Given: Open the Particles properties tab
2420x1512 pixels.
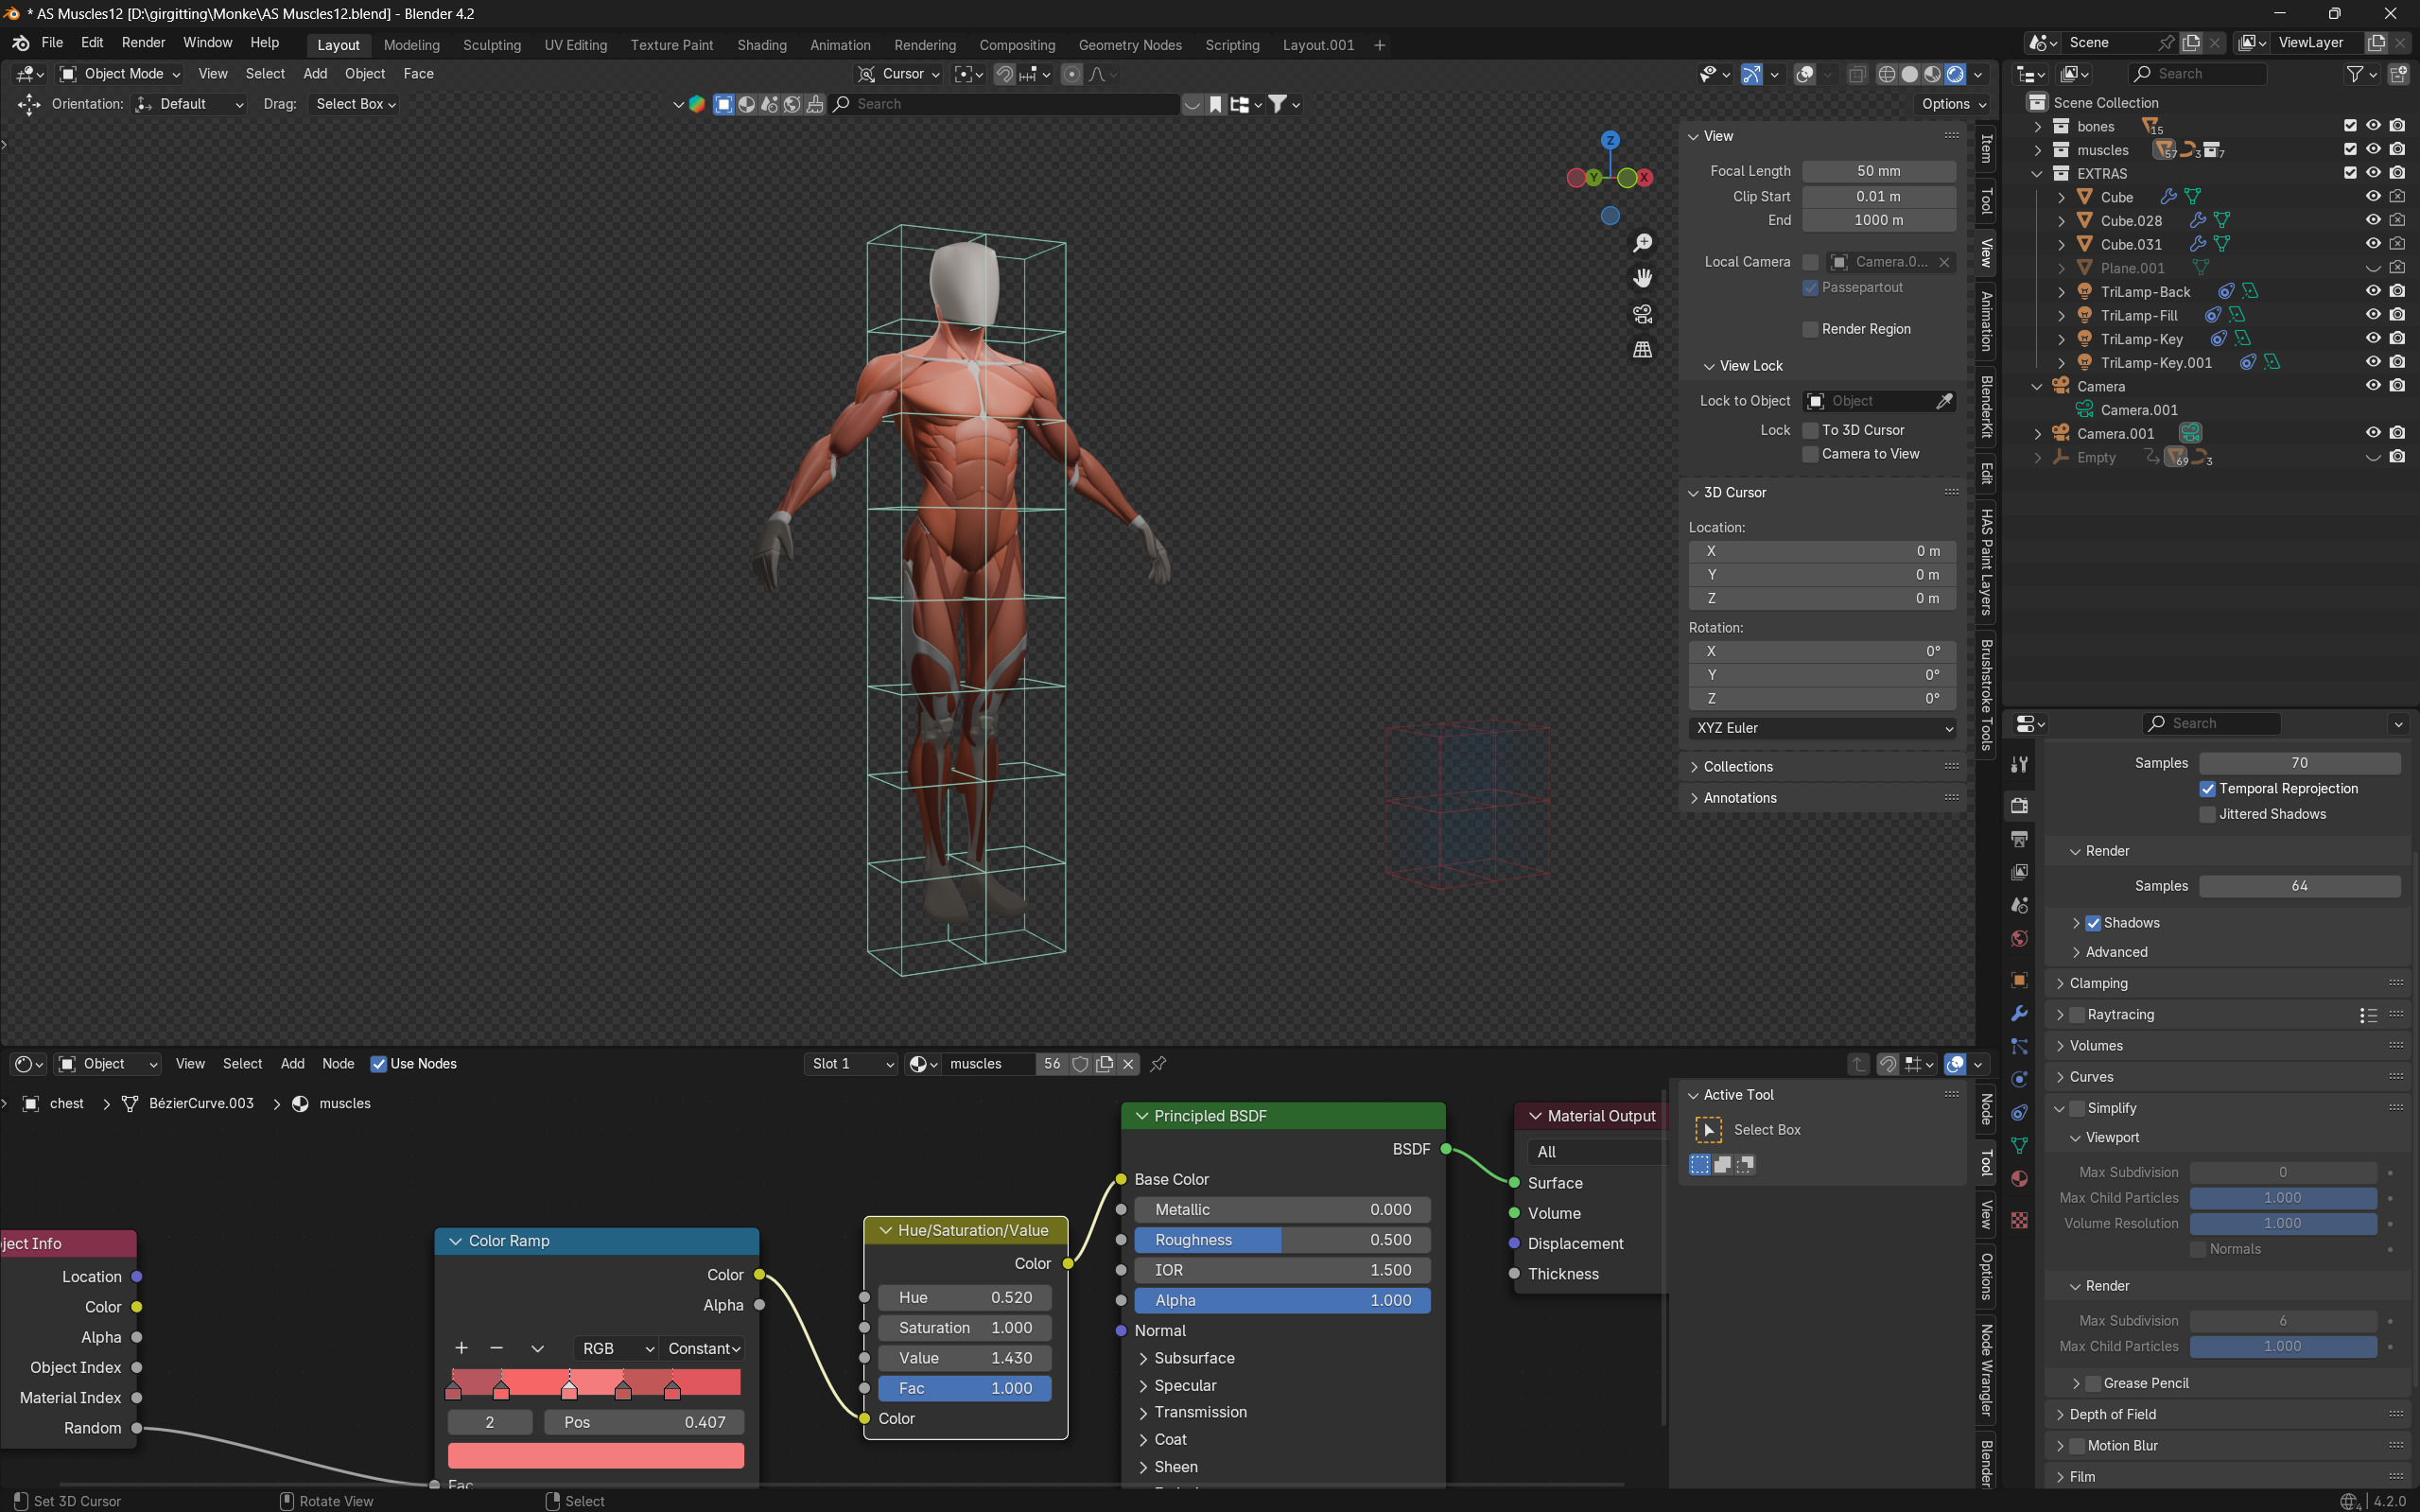Looking at the screenshot, I should 2019,1046.
